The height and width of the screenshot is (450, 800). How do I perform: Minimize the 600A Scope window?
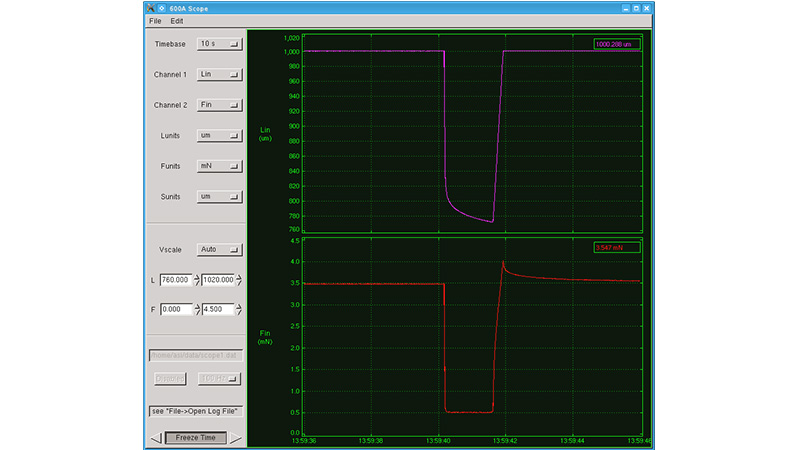(626, 8)
